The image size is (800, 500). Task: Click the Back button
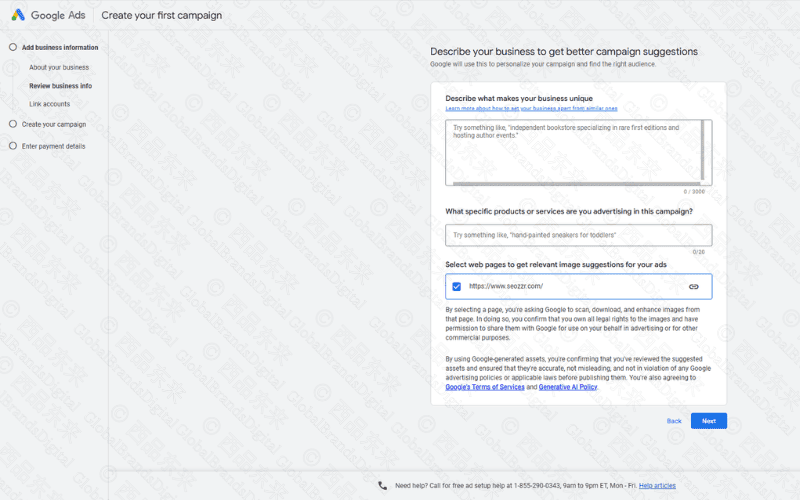[674, 421]
